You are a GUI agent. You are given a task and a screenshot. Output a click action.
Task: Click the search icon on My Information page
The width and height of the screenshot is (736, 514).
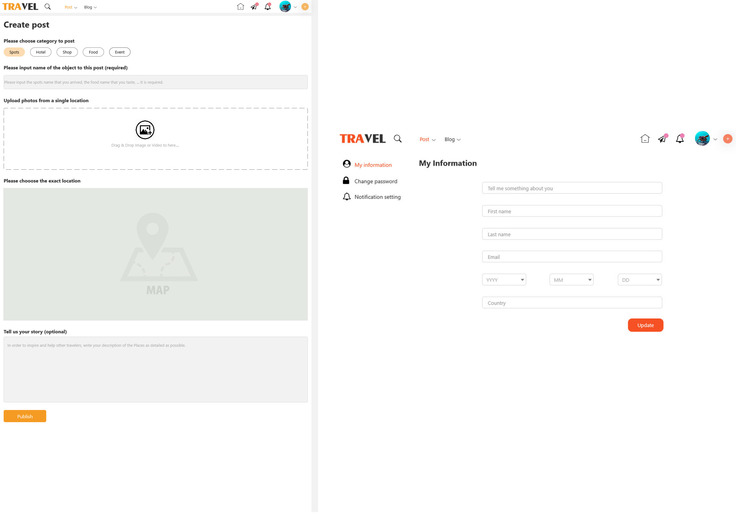pyautogui.click(x=398, y=139)
